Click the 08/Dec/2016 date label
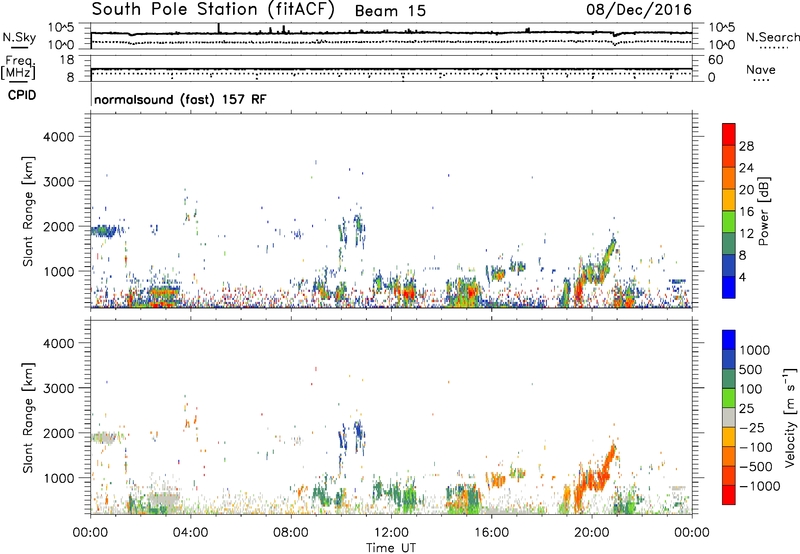Screen dimensions: 800x554 pyautogui.click(x=639, y=10)
